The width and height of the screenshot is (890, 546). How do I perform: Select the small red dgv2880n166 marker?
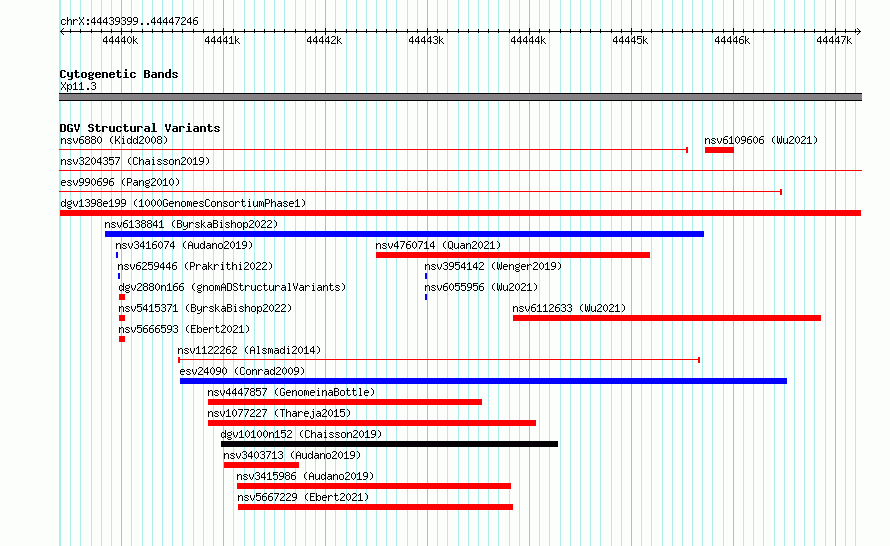[x=122, y=297]
